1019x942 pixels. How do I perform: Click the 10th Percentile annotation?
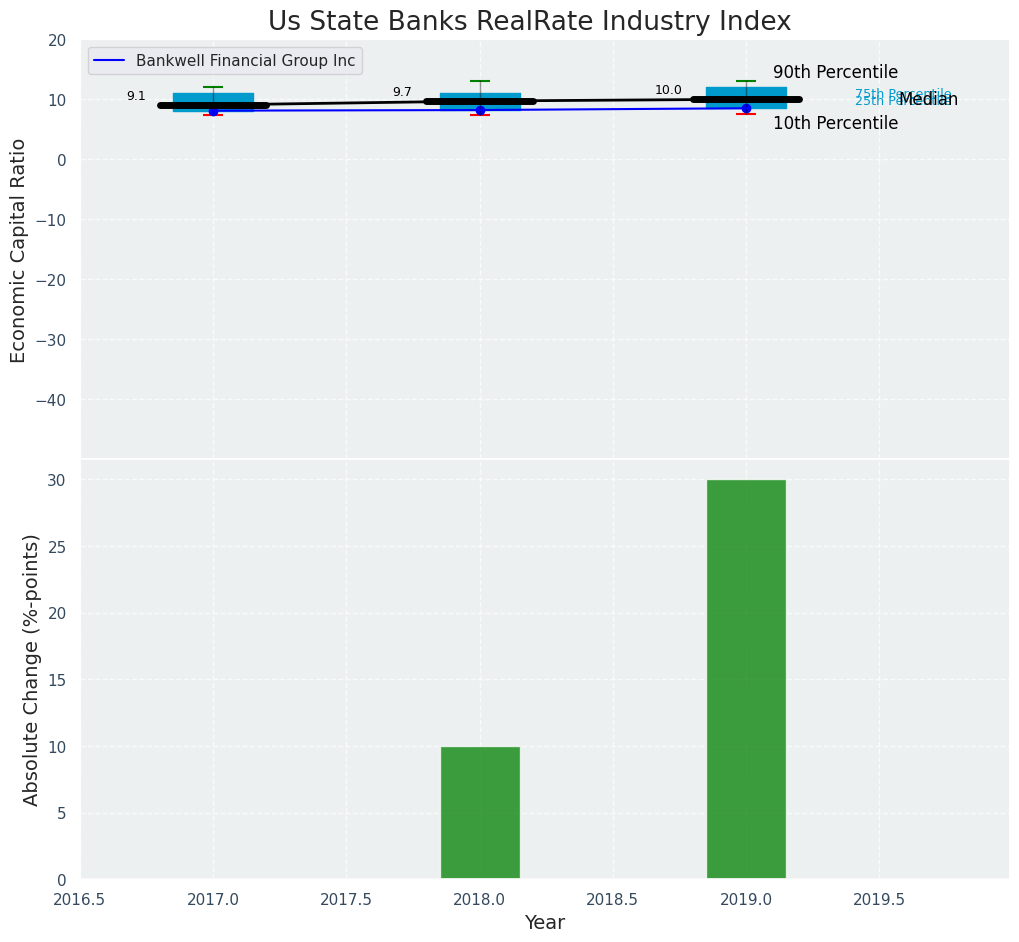point(835,124)
